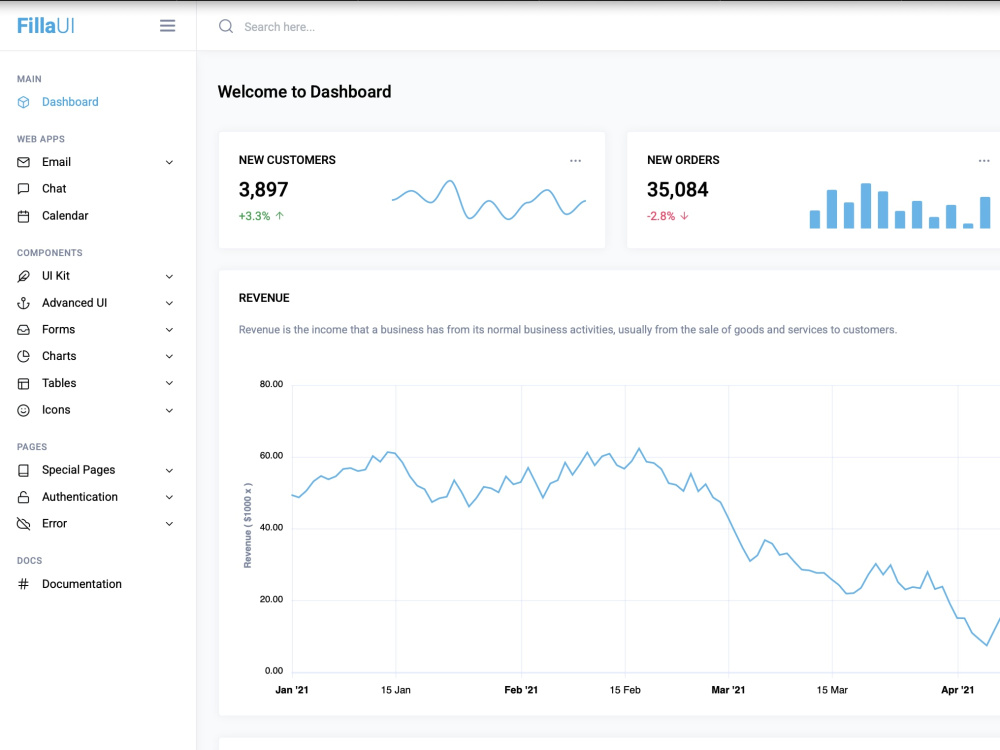
Task: Click the New Orders bar chart
Action: [900, 205]
